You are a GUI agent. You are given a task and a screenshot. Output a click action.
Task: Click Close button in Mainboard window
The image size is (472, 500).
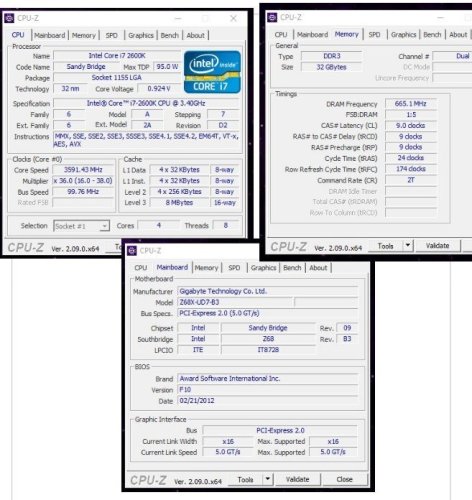344,479
